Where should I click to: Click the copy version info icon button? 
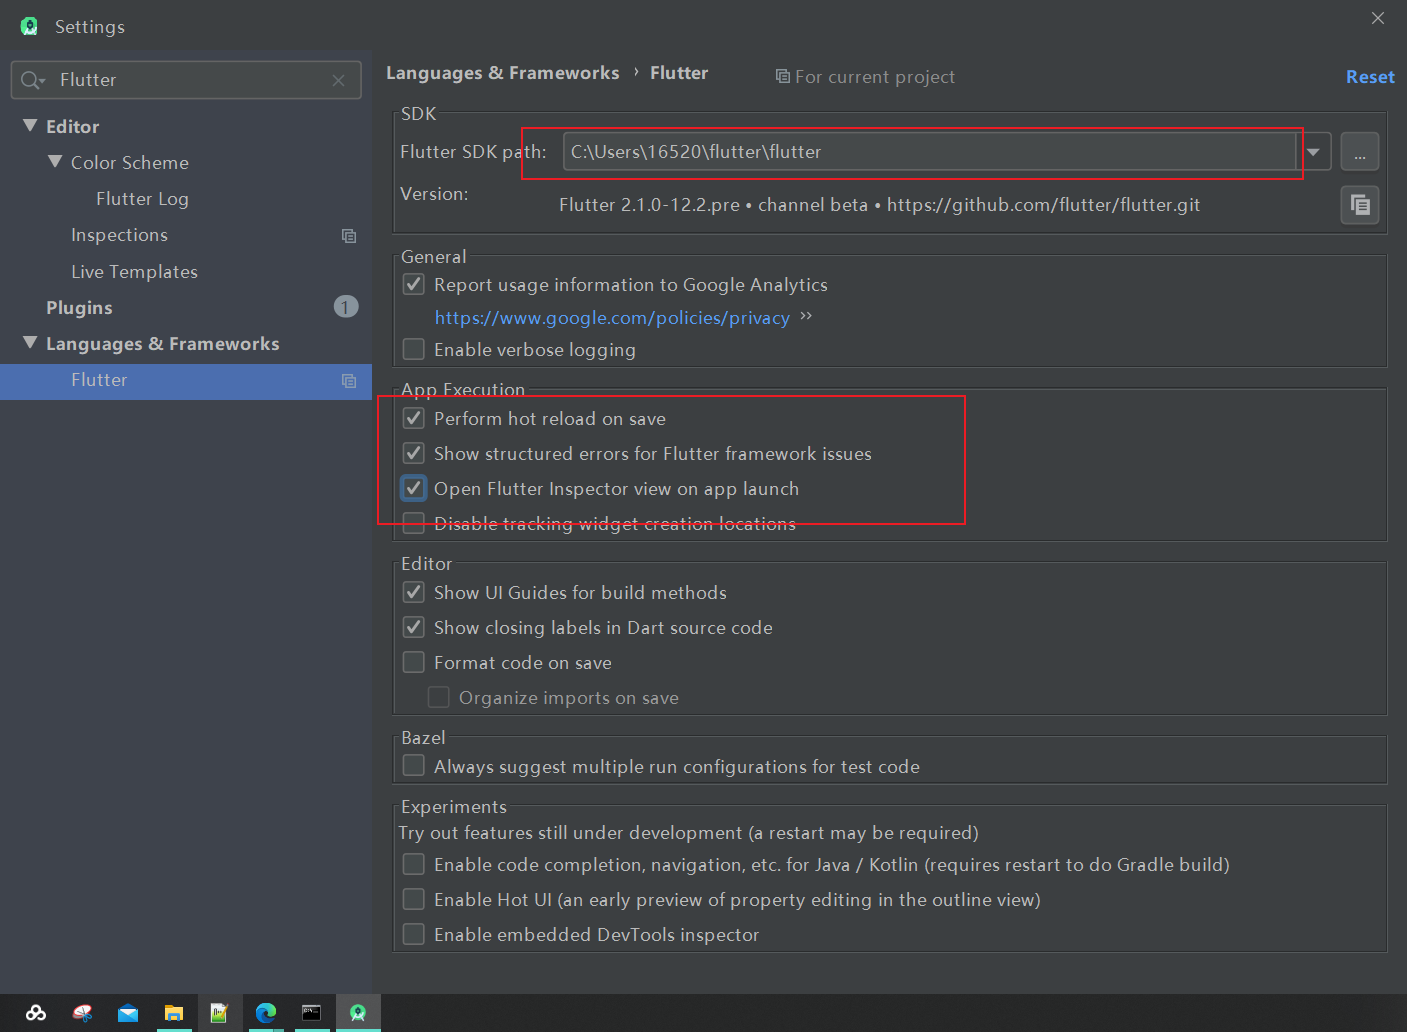click(1360, 205)
